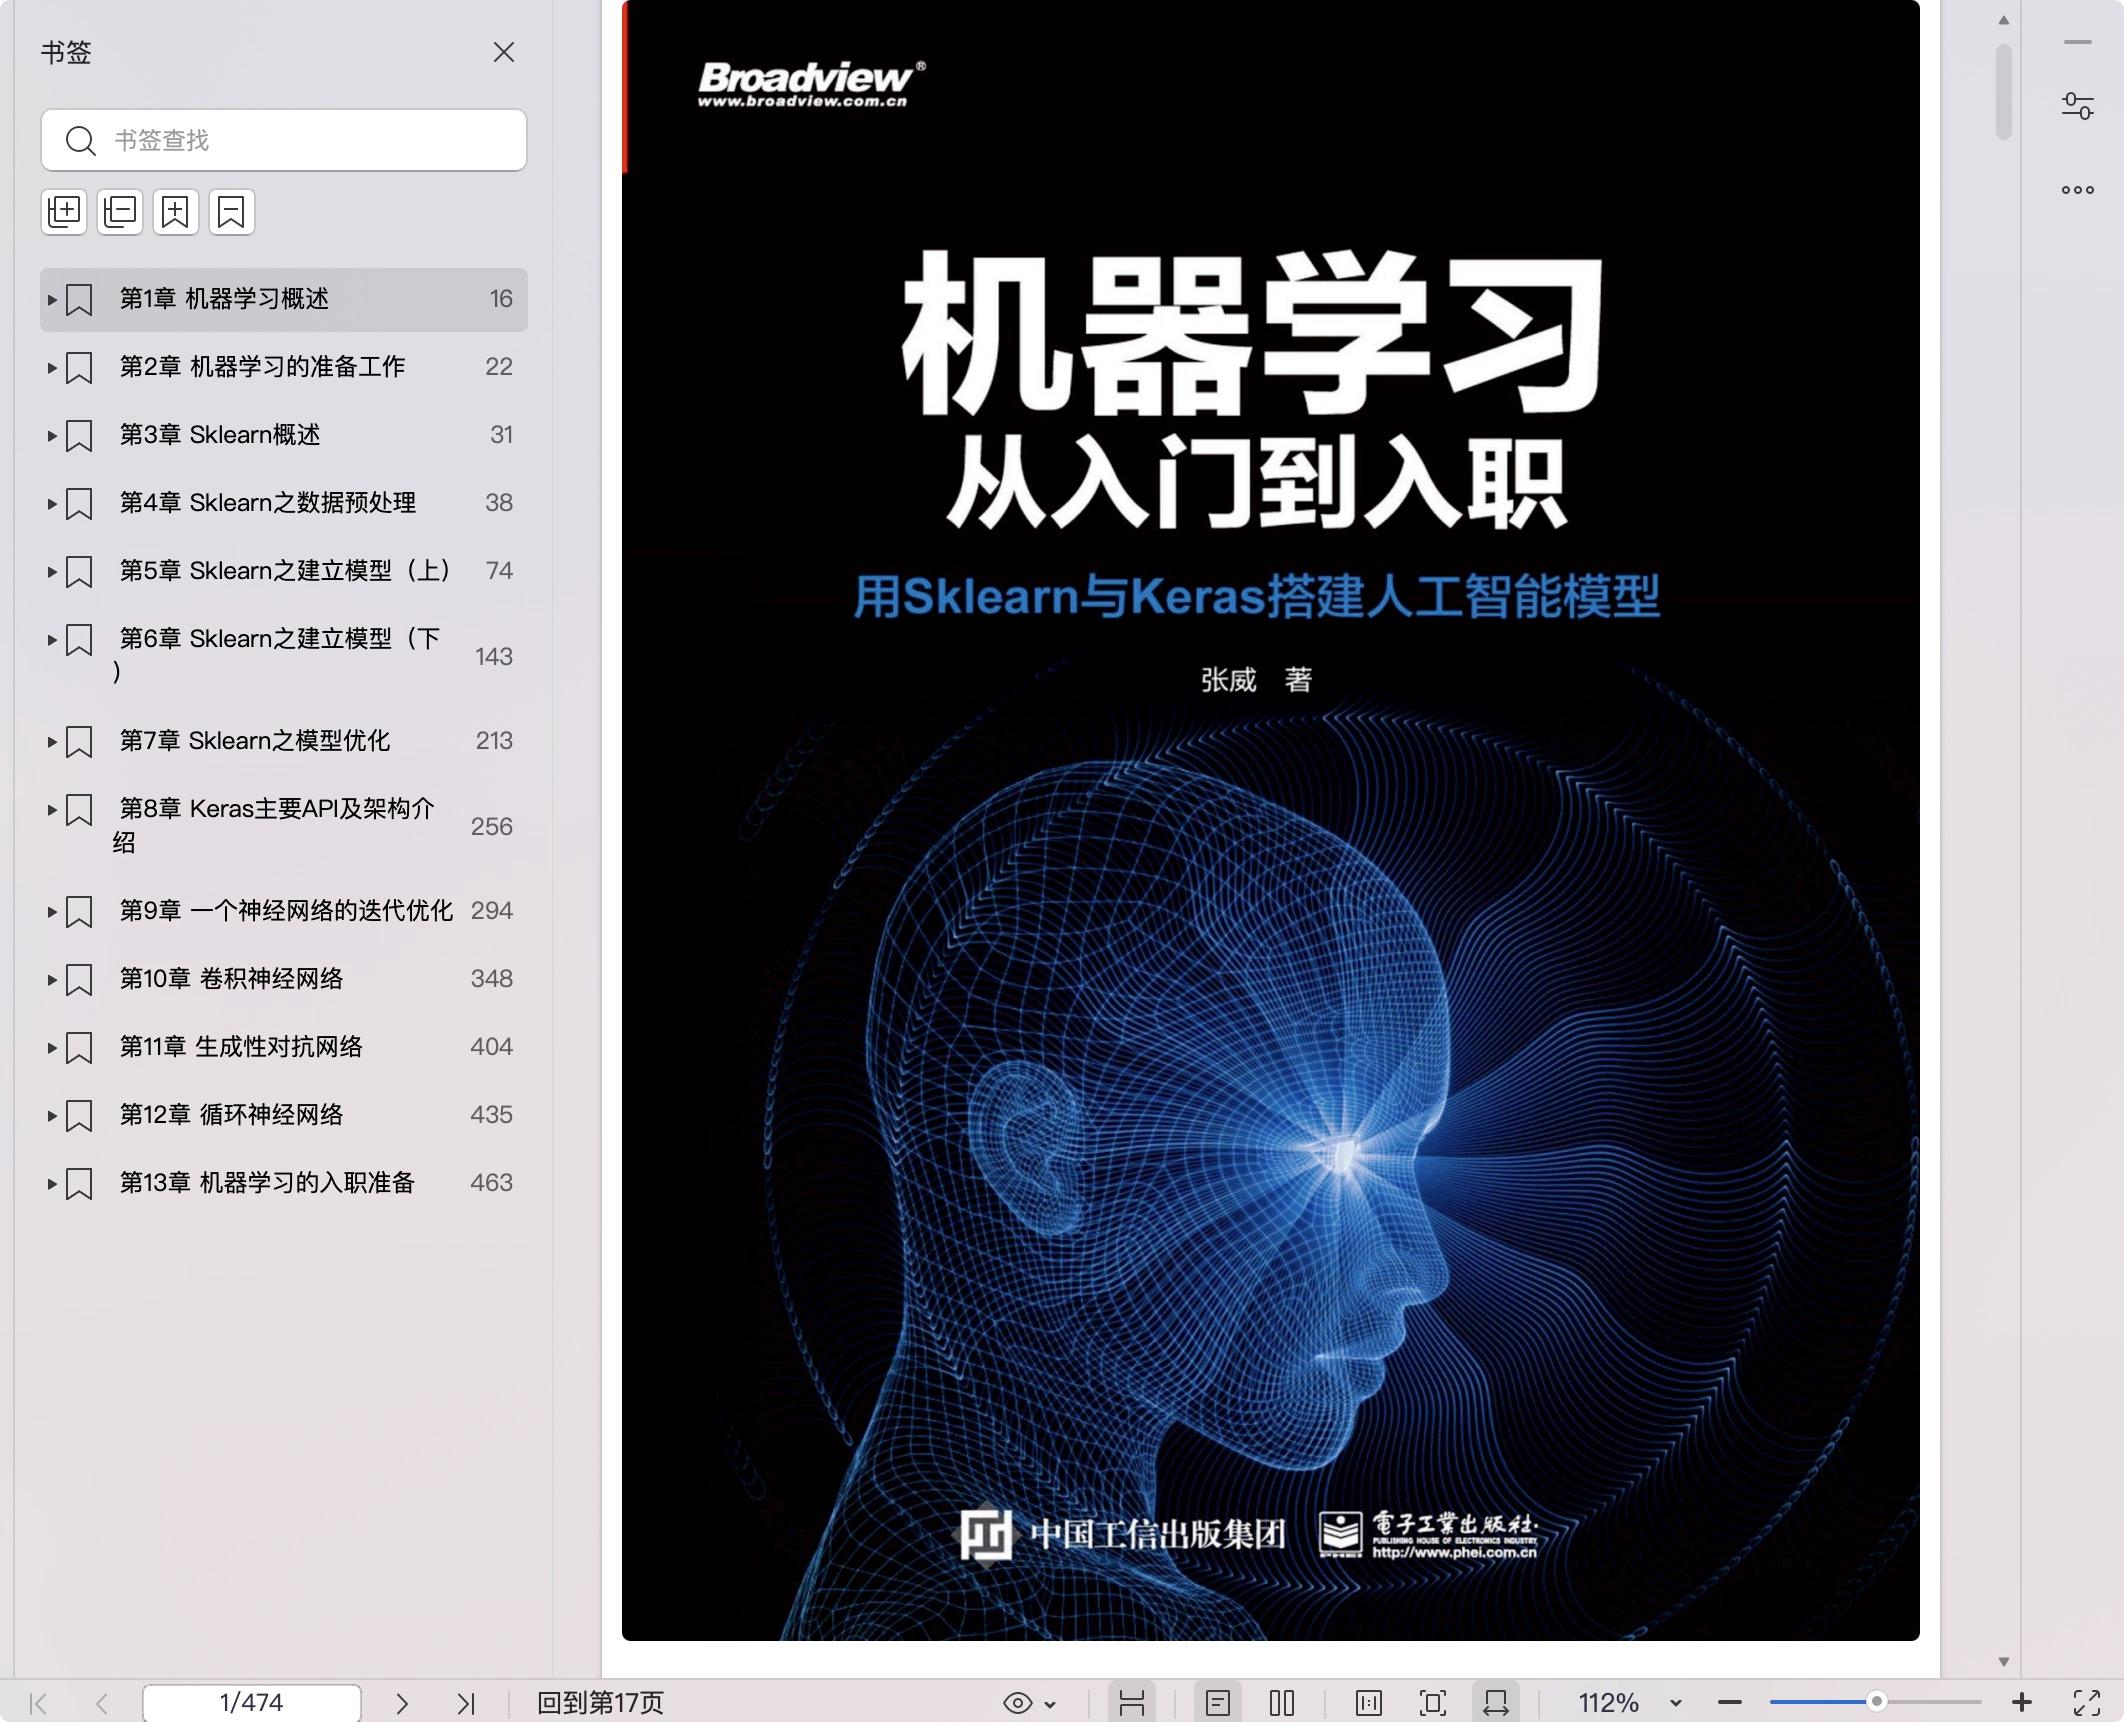Expand 第1章 机器学习概述 bookmark
2124x1722 pixels.
52,299
